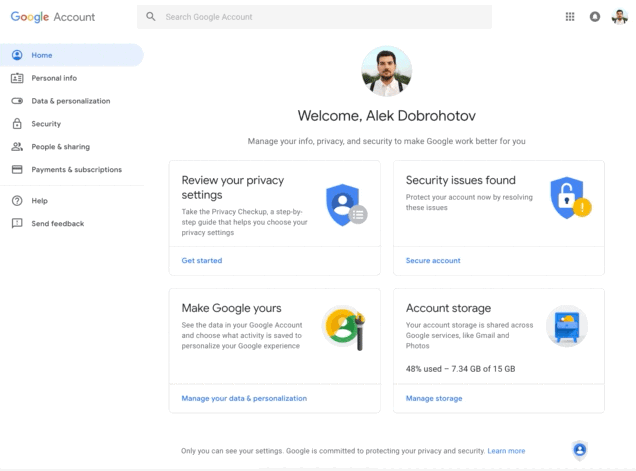Open the Google apps grid icon
This screenshot has height=471, width=636.
[570, 17]
